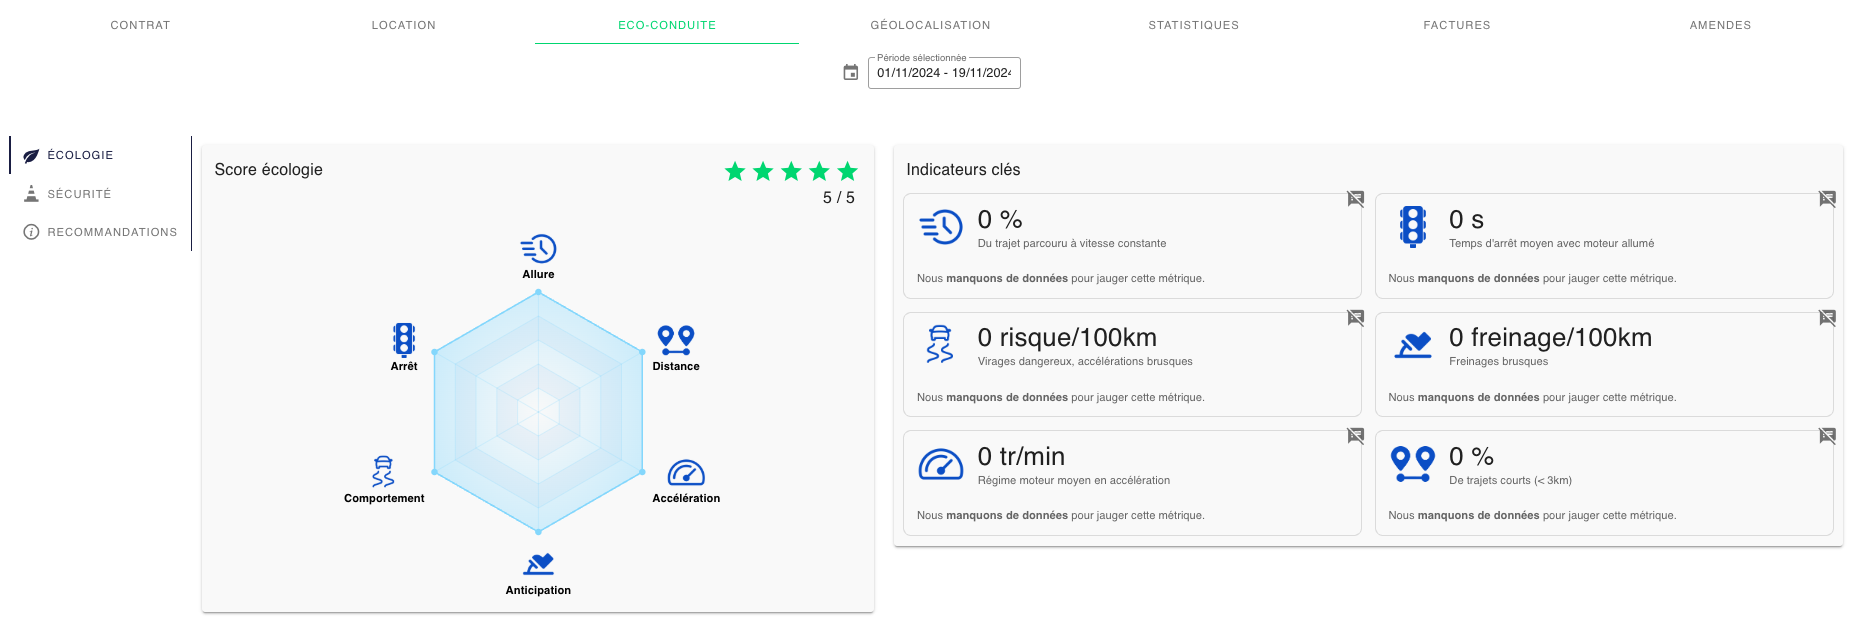This screenshot has width=1861, height=631.
Task: Click the comment-off icon on the temps d'arrêt card
Action: [x=1827, y=199]
